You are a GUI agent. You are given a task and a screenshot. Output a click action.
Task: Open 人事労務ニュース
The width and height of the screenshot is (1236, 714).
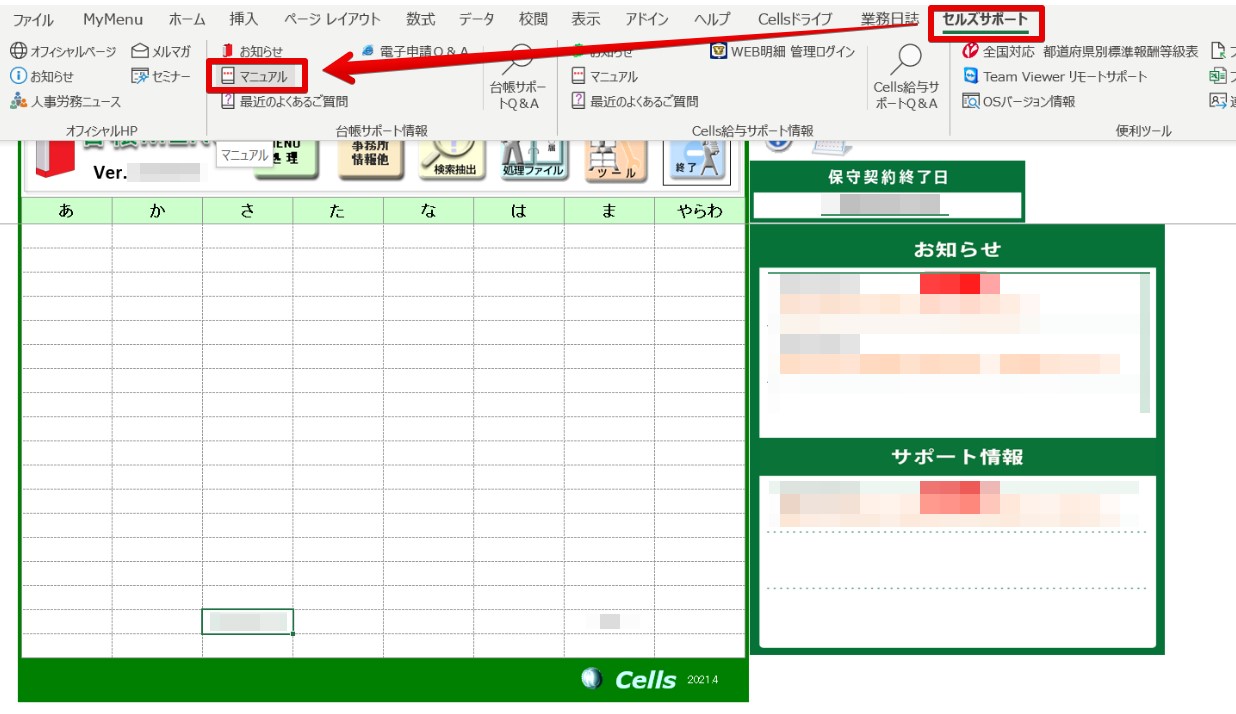coord(65,101)
